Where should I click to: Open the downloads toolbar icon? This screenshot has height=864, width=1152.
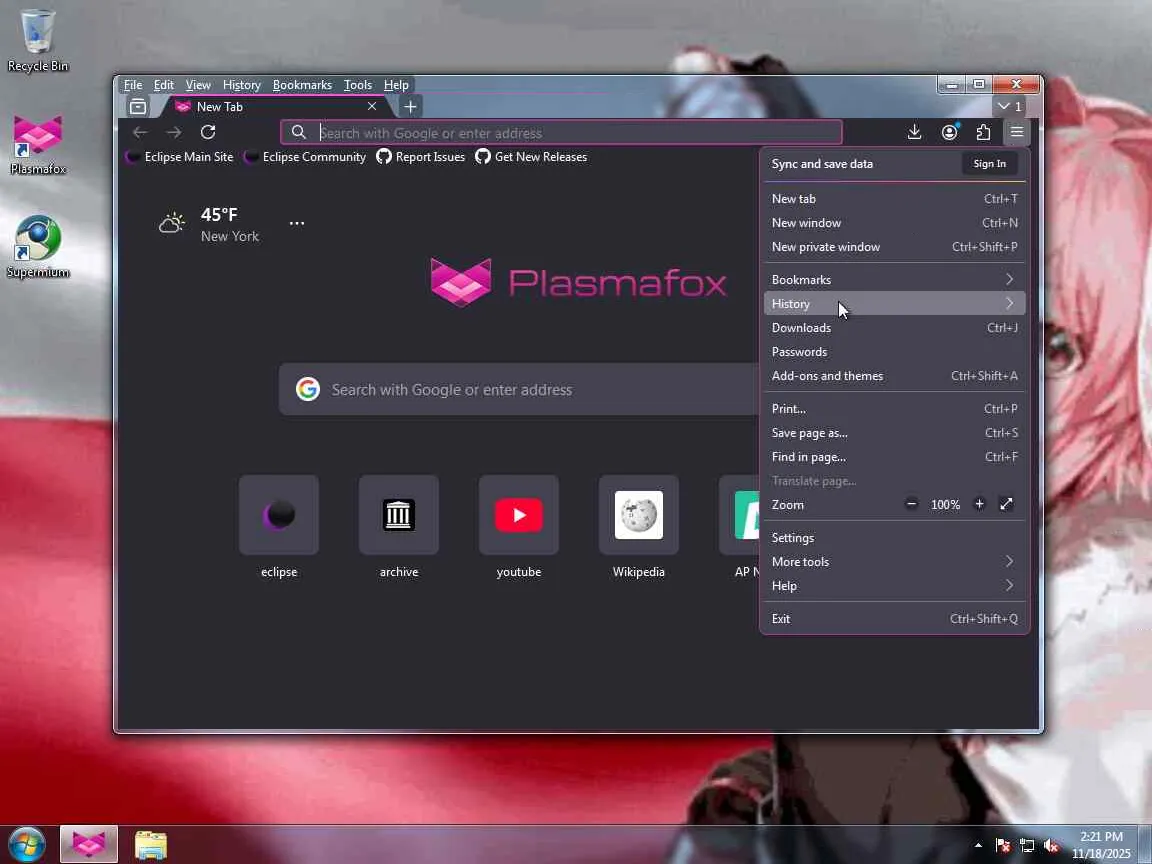(x=914, y=132)
